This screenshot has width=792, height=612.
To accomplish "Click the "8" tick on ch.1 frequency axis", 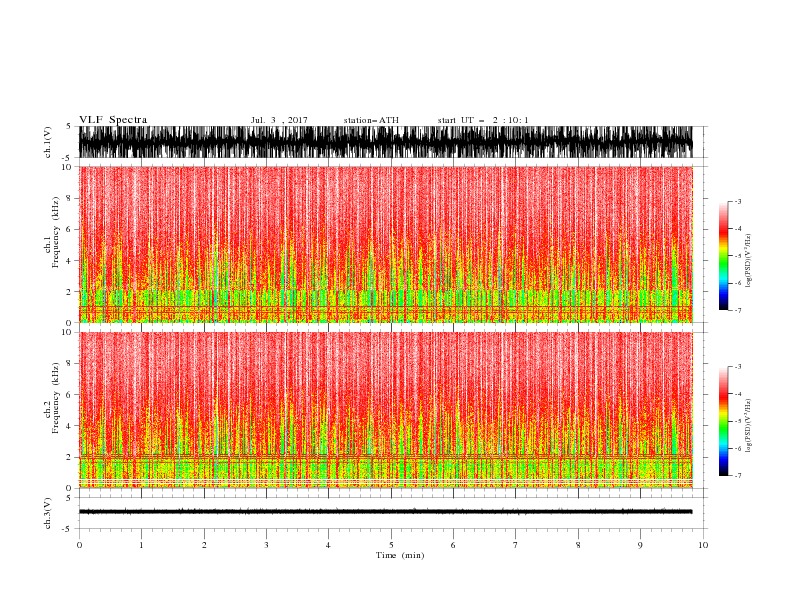I will (69, 198).
